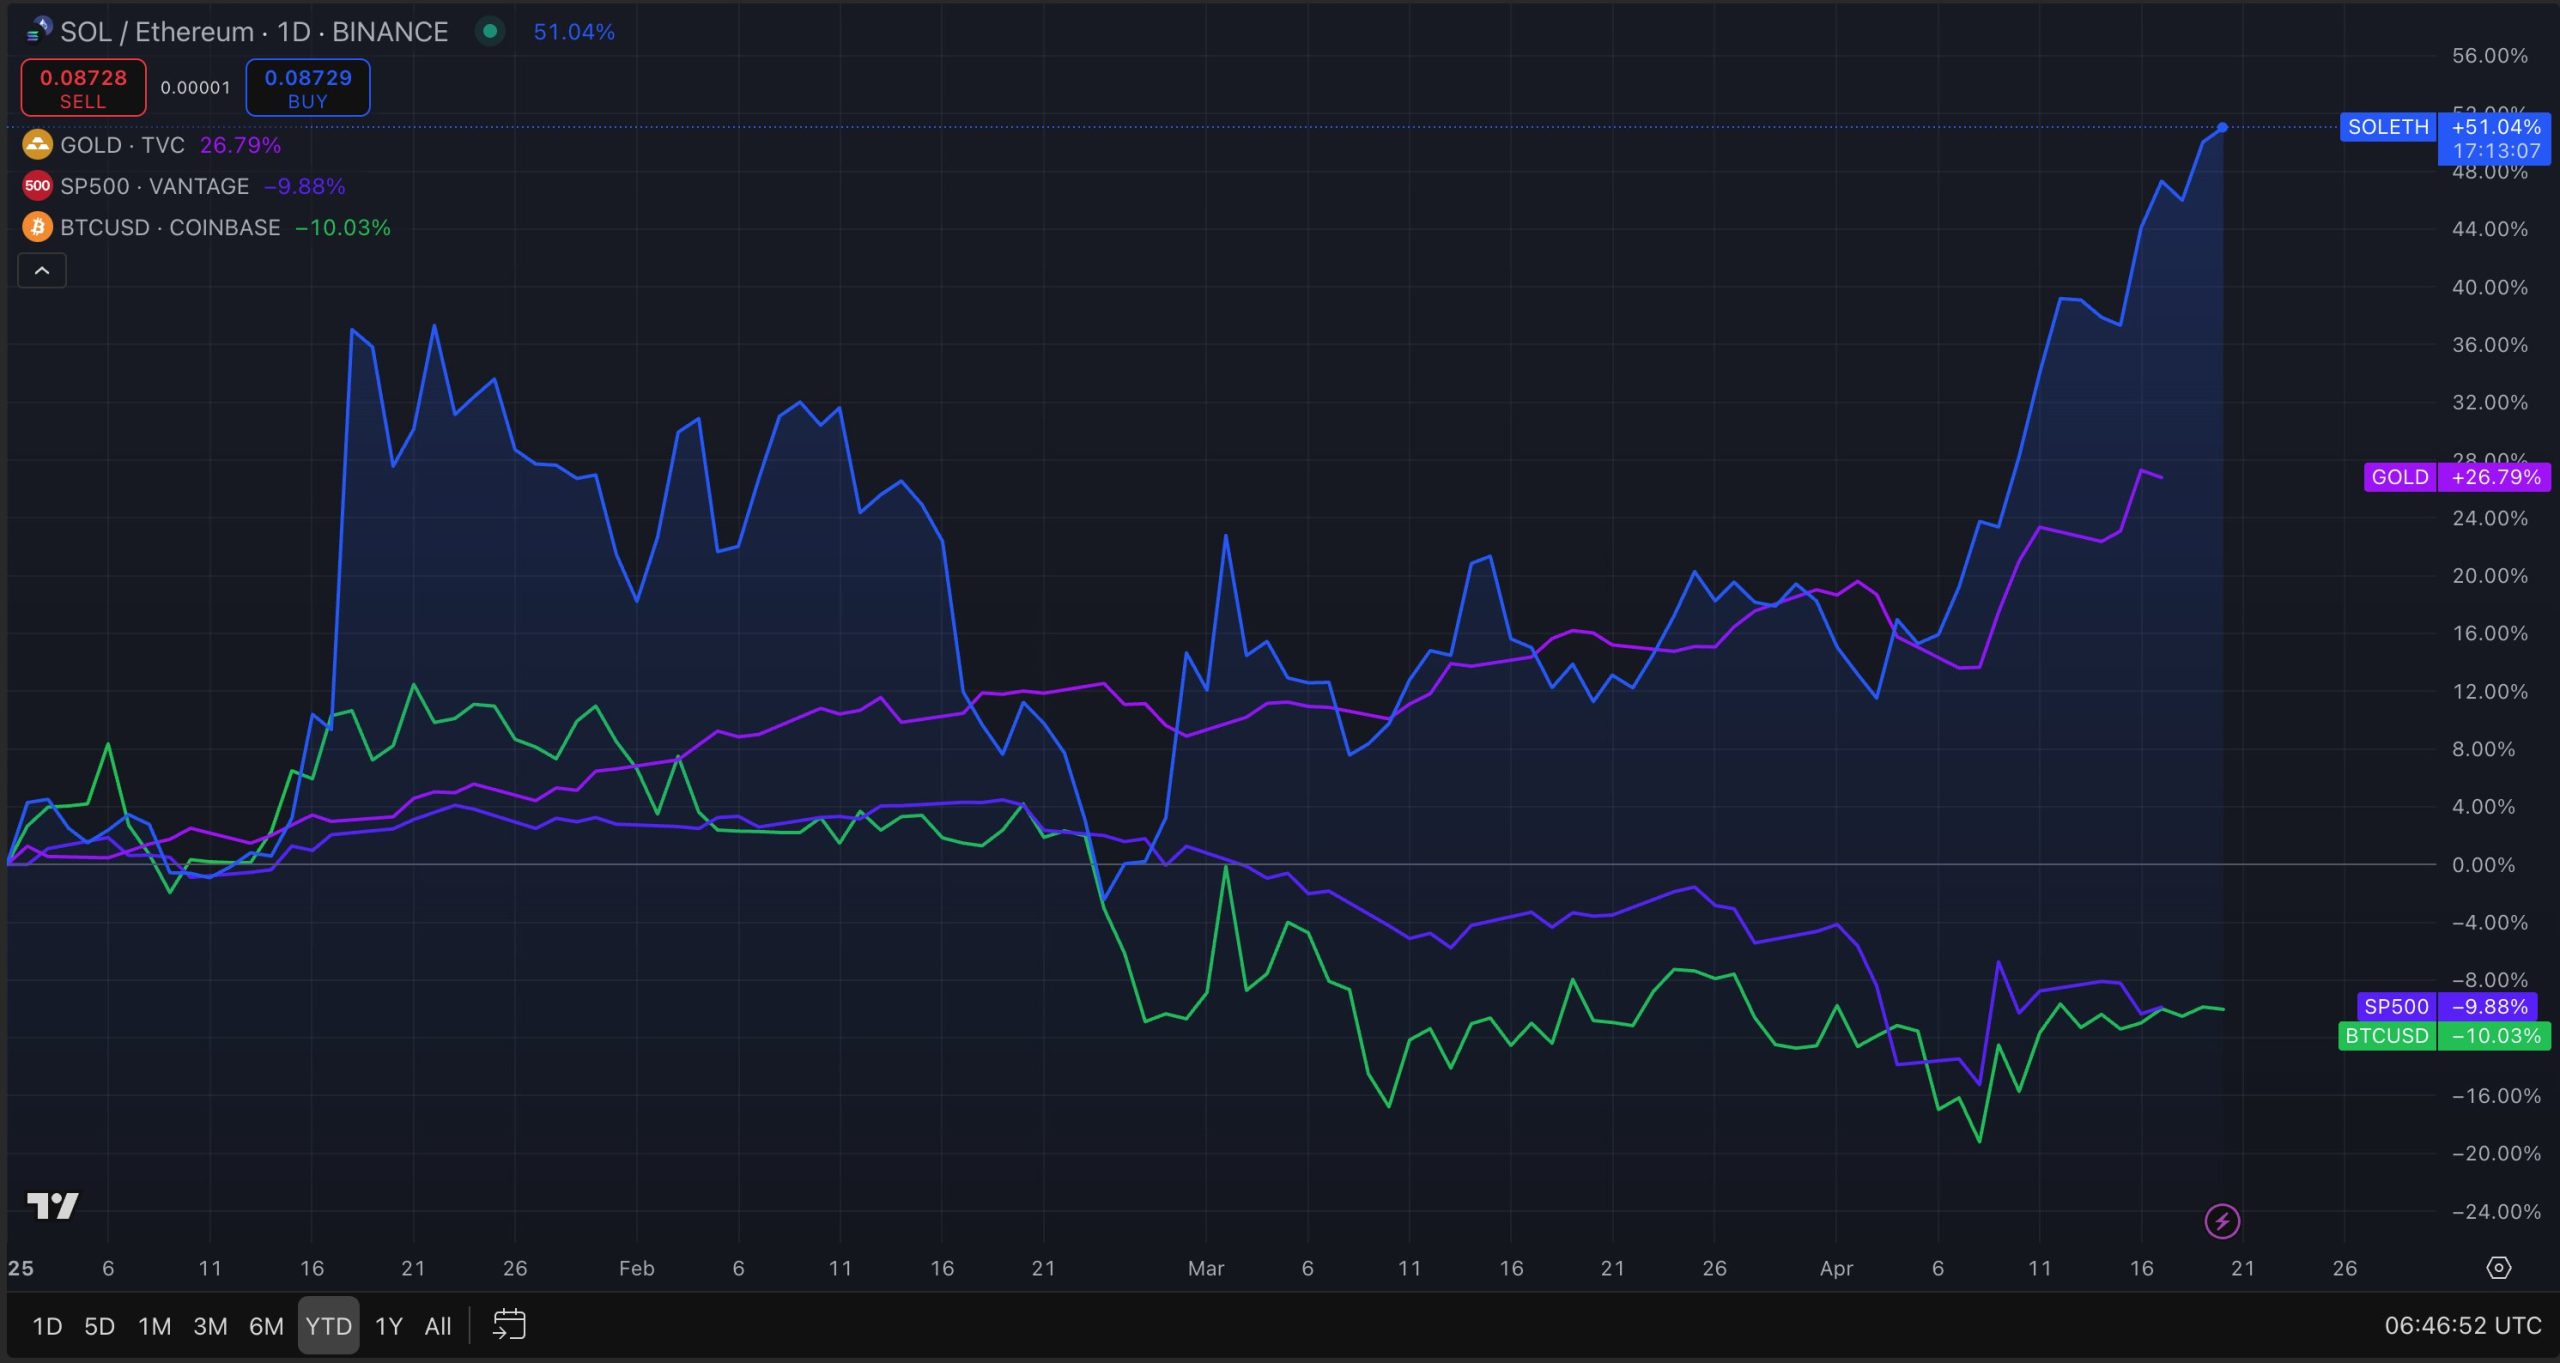Open the UTC time zone menu
Viewport: 2560px width, 1363px height.
coord(2462,1326)
